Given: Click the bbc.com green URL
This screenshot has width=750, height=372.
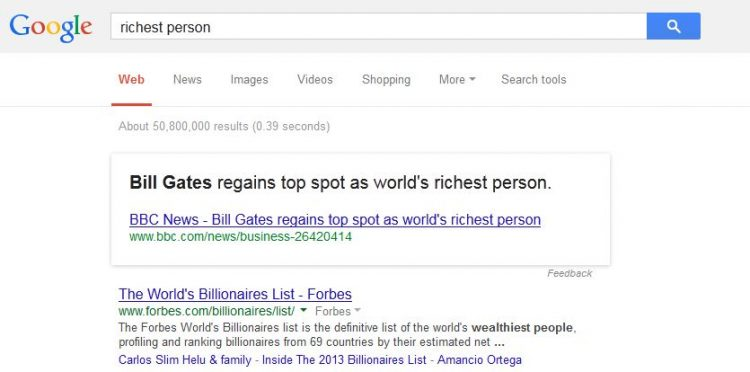Looking at the screenshot, I should tap(241, 236).
